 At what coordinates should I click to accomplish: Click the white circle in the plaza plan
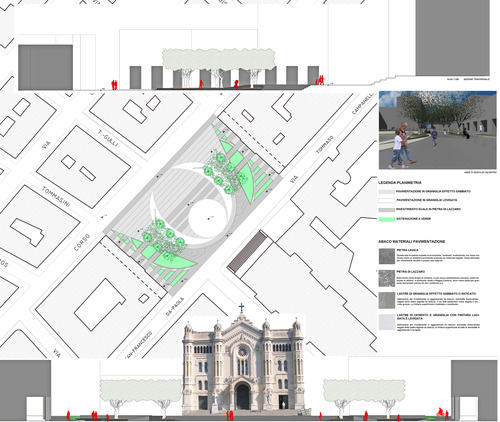(208, 219)
